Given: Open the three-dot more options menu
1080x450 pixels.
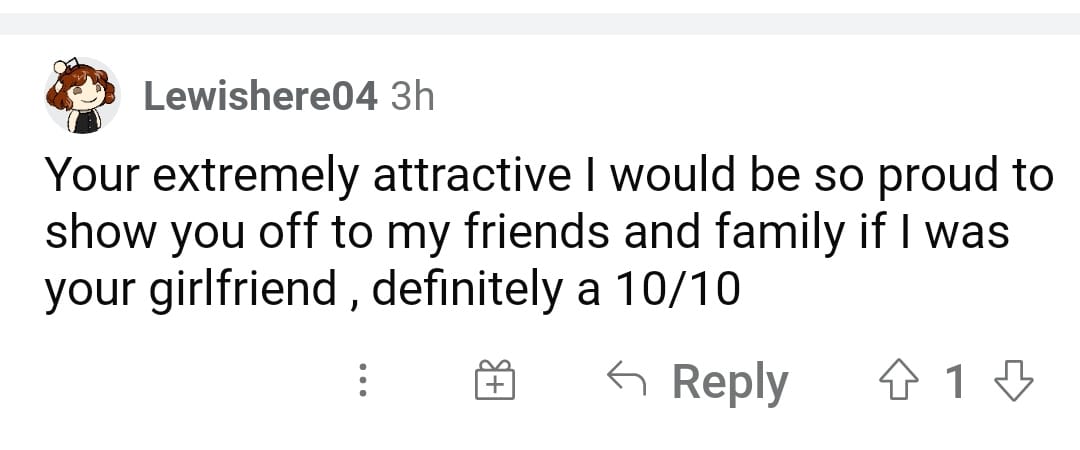Looking at the screenshot, I should (x=364, y=380).
